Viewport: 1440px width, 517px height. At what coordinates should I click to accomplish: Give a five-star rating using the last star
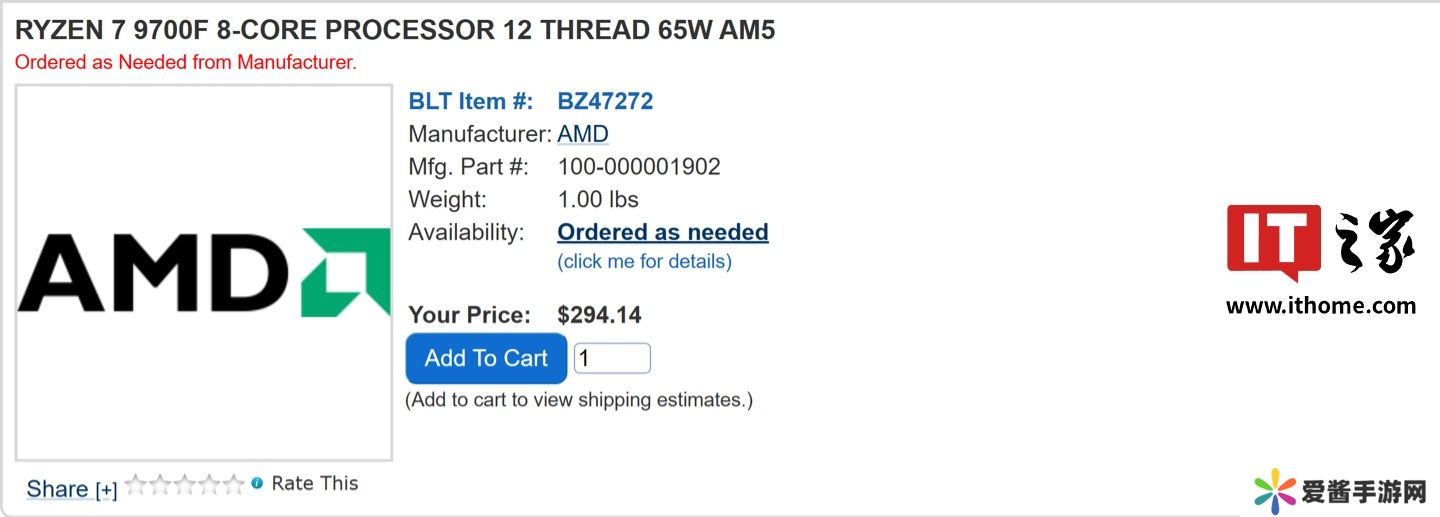[233, 485]
